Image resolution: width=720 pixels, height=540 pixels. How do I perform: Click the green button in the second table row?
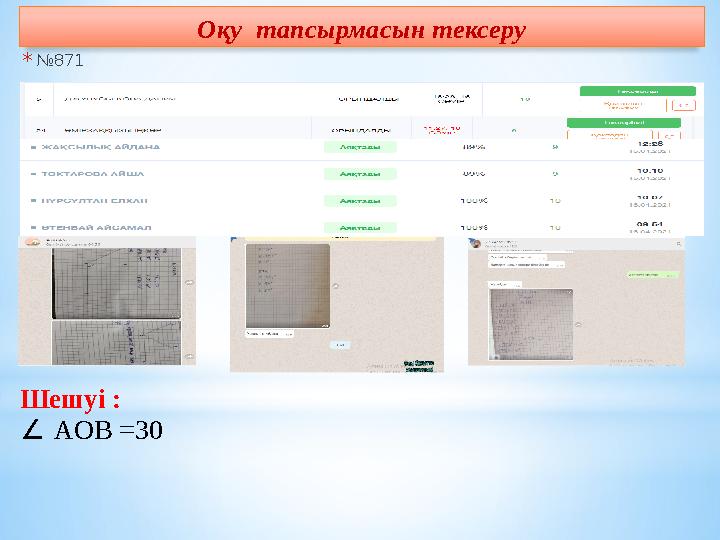click(624, 123)
